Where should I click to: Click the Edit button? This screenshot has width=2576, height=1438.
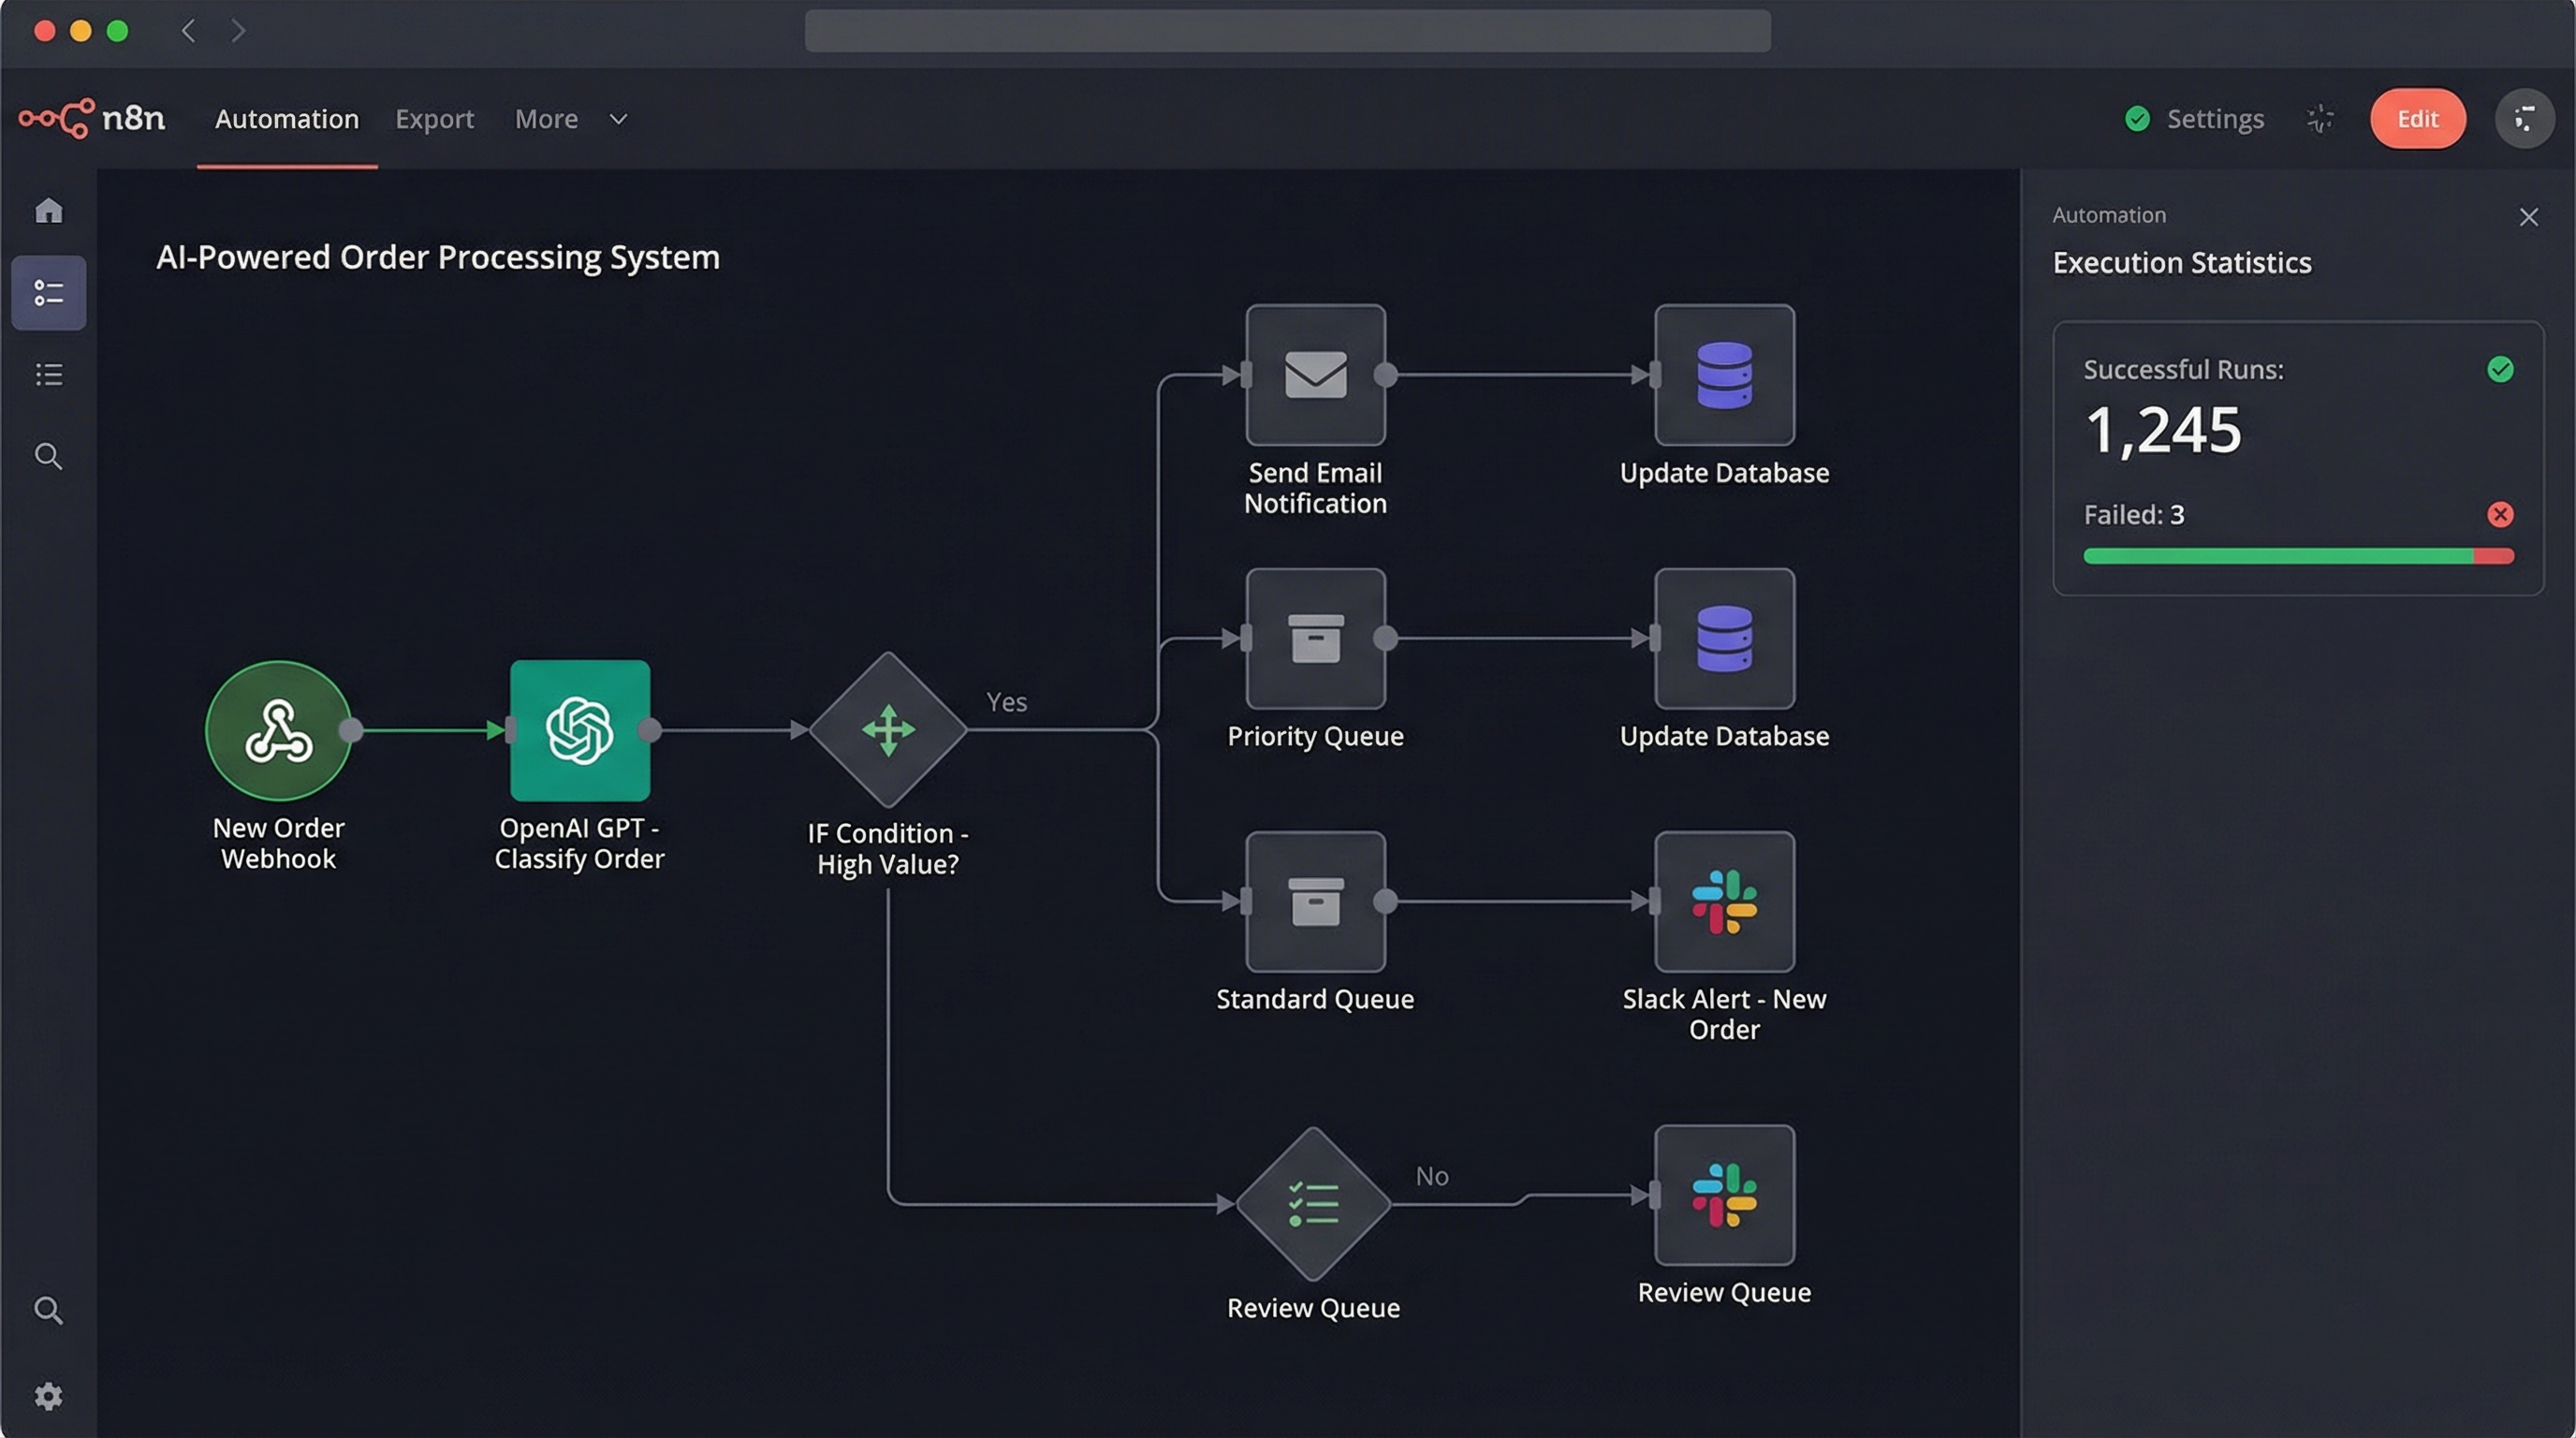pos(2417,119)
